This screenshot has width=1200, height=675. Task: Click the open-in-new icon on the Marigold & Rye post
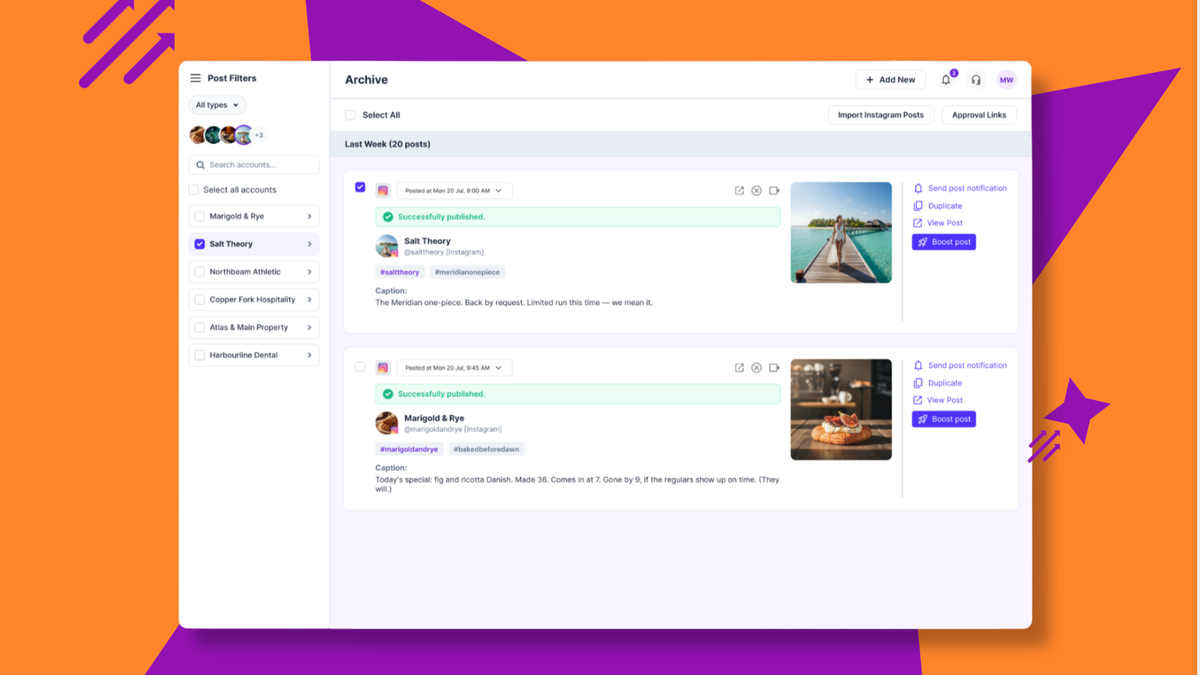point(739,367)
